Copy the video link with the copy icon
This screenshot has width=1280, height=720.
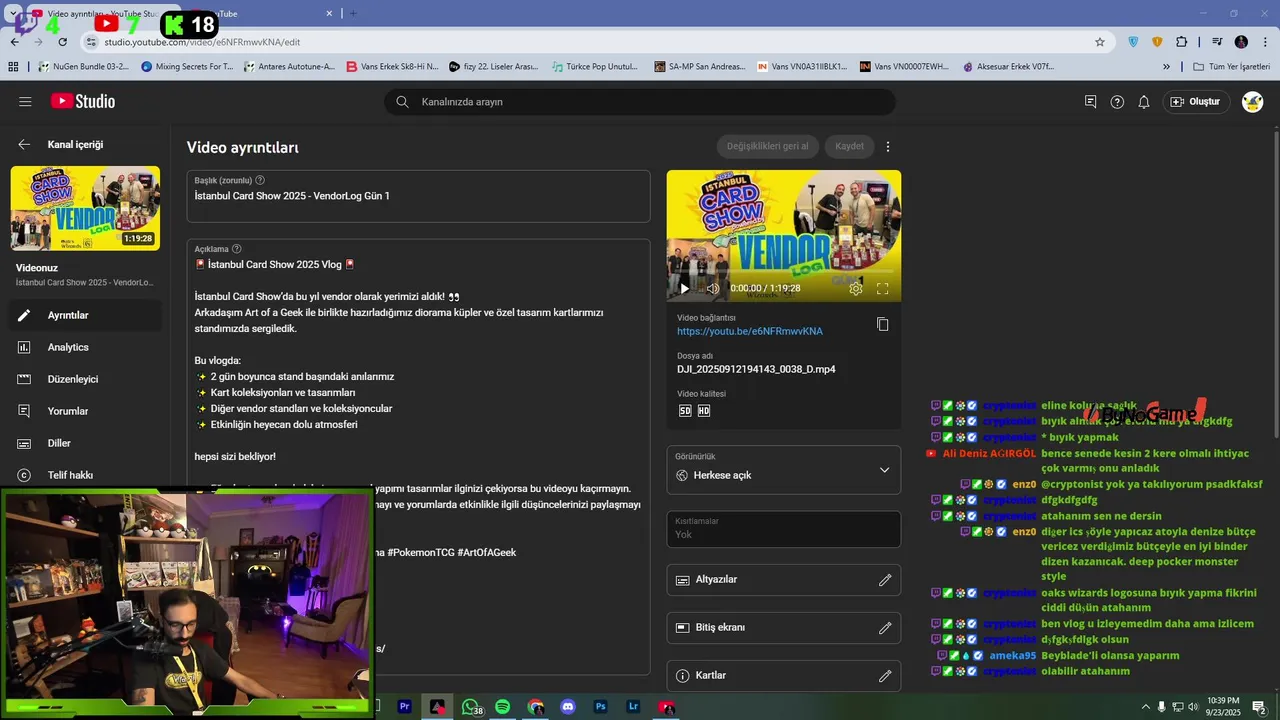(x=882, y=324)
